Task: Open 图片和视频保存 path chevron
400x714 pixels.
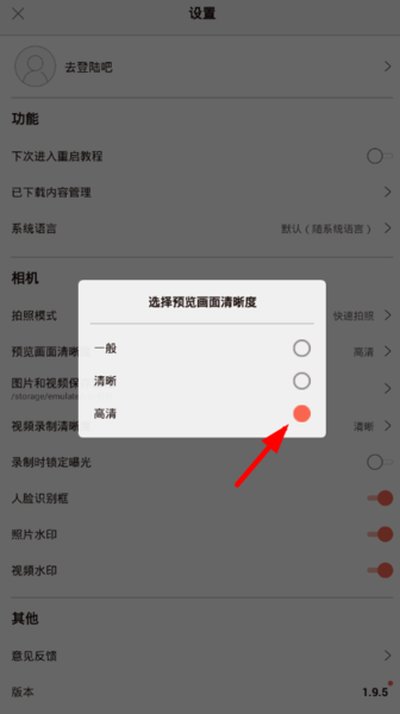Action: (x=387, y=388)
